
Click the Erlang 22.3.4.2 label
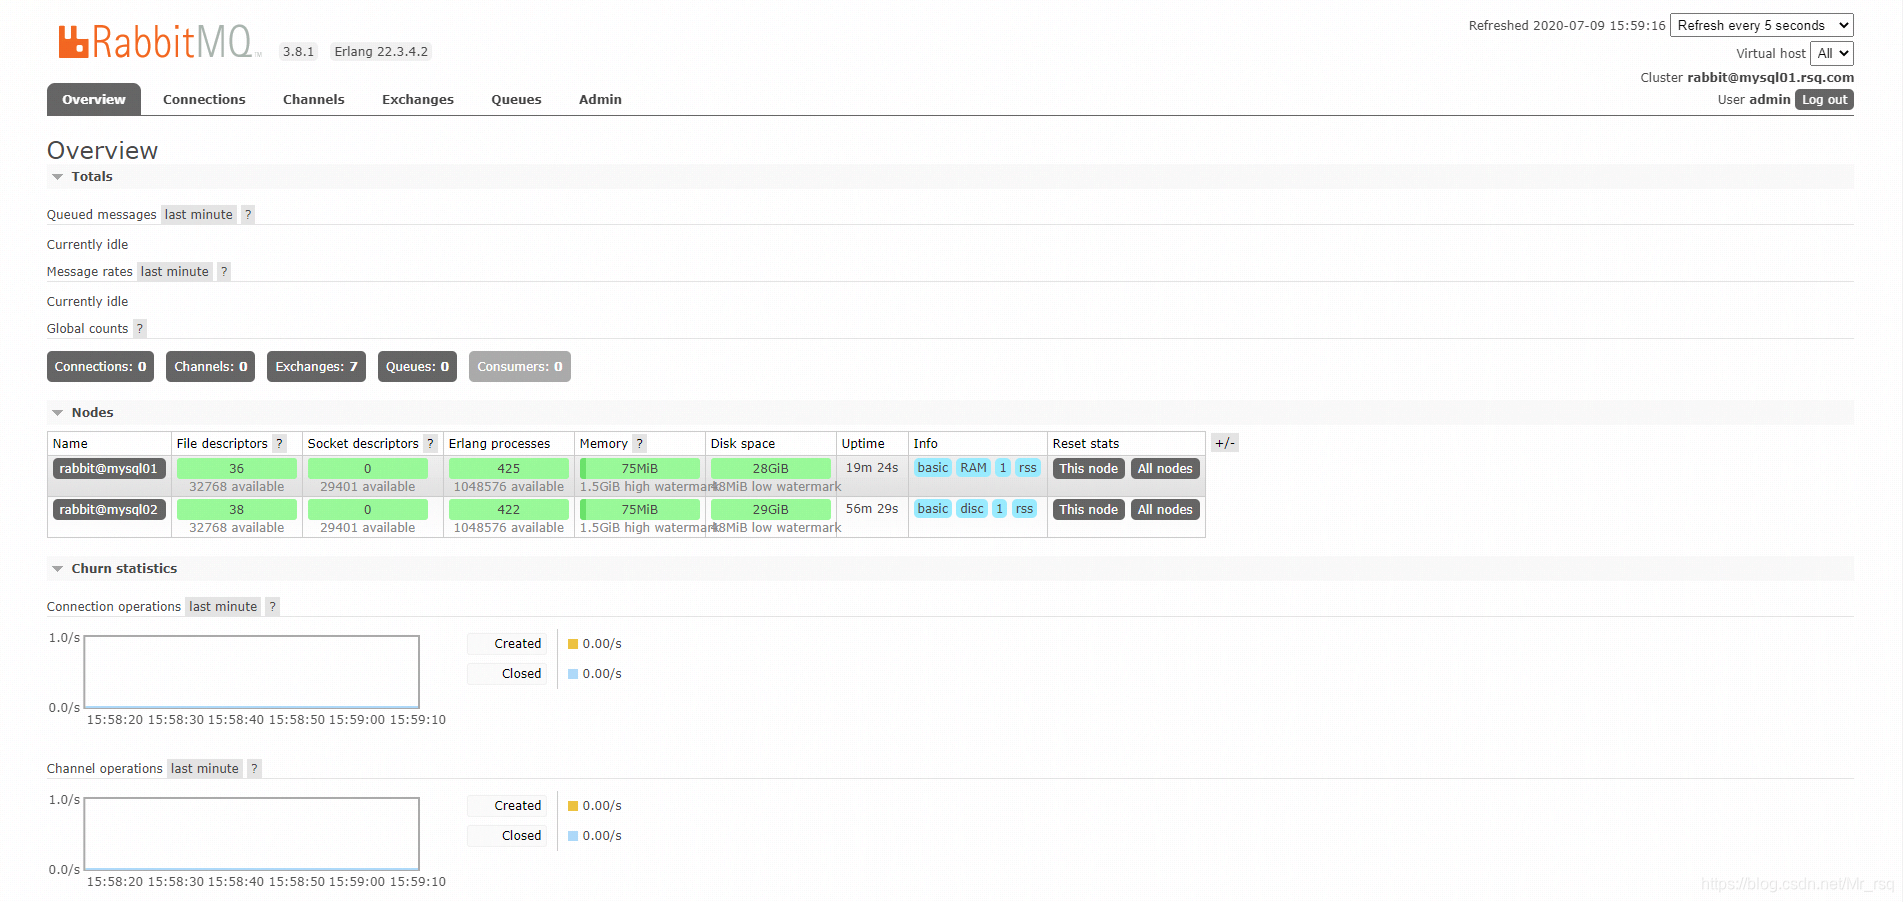(x=381, y=51)
